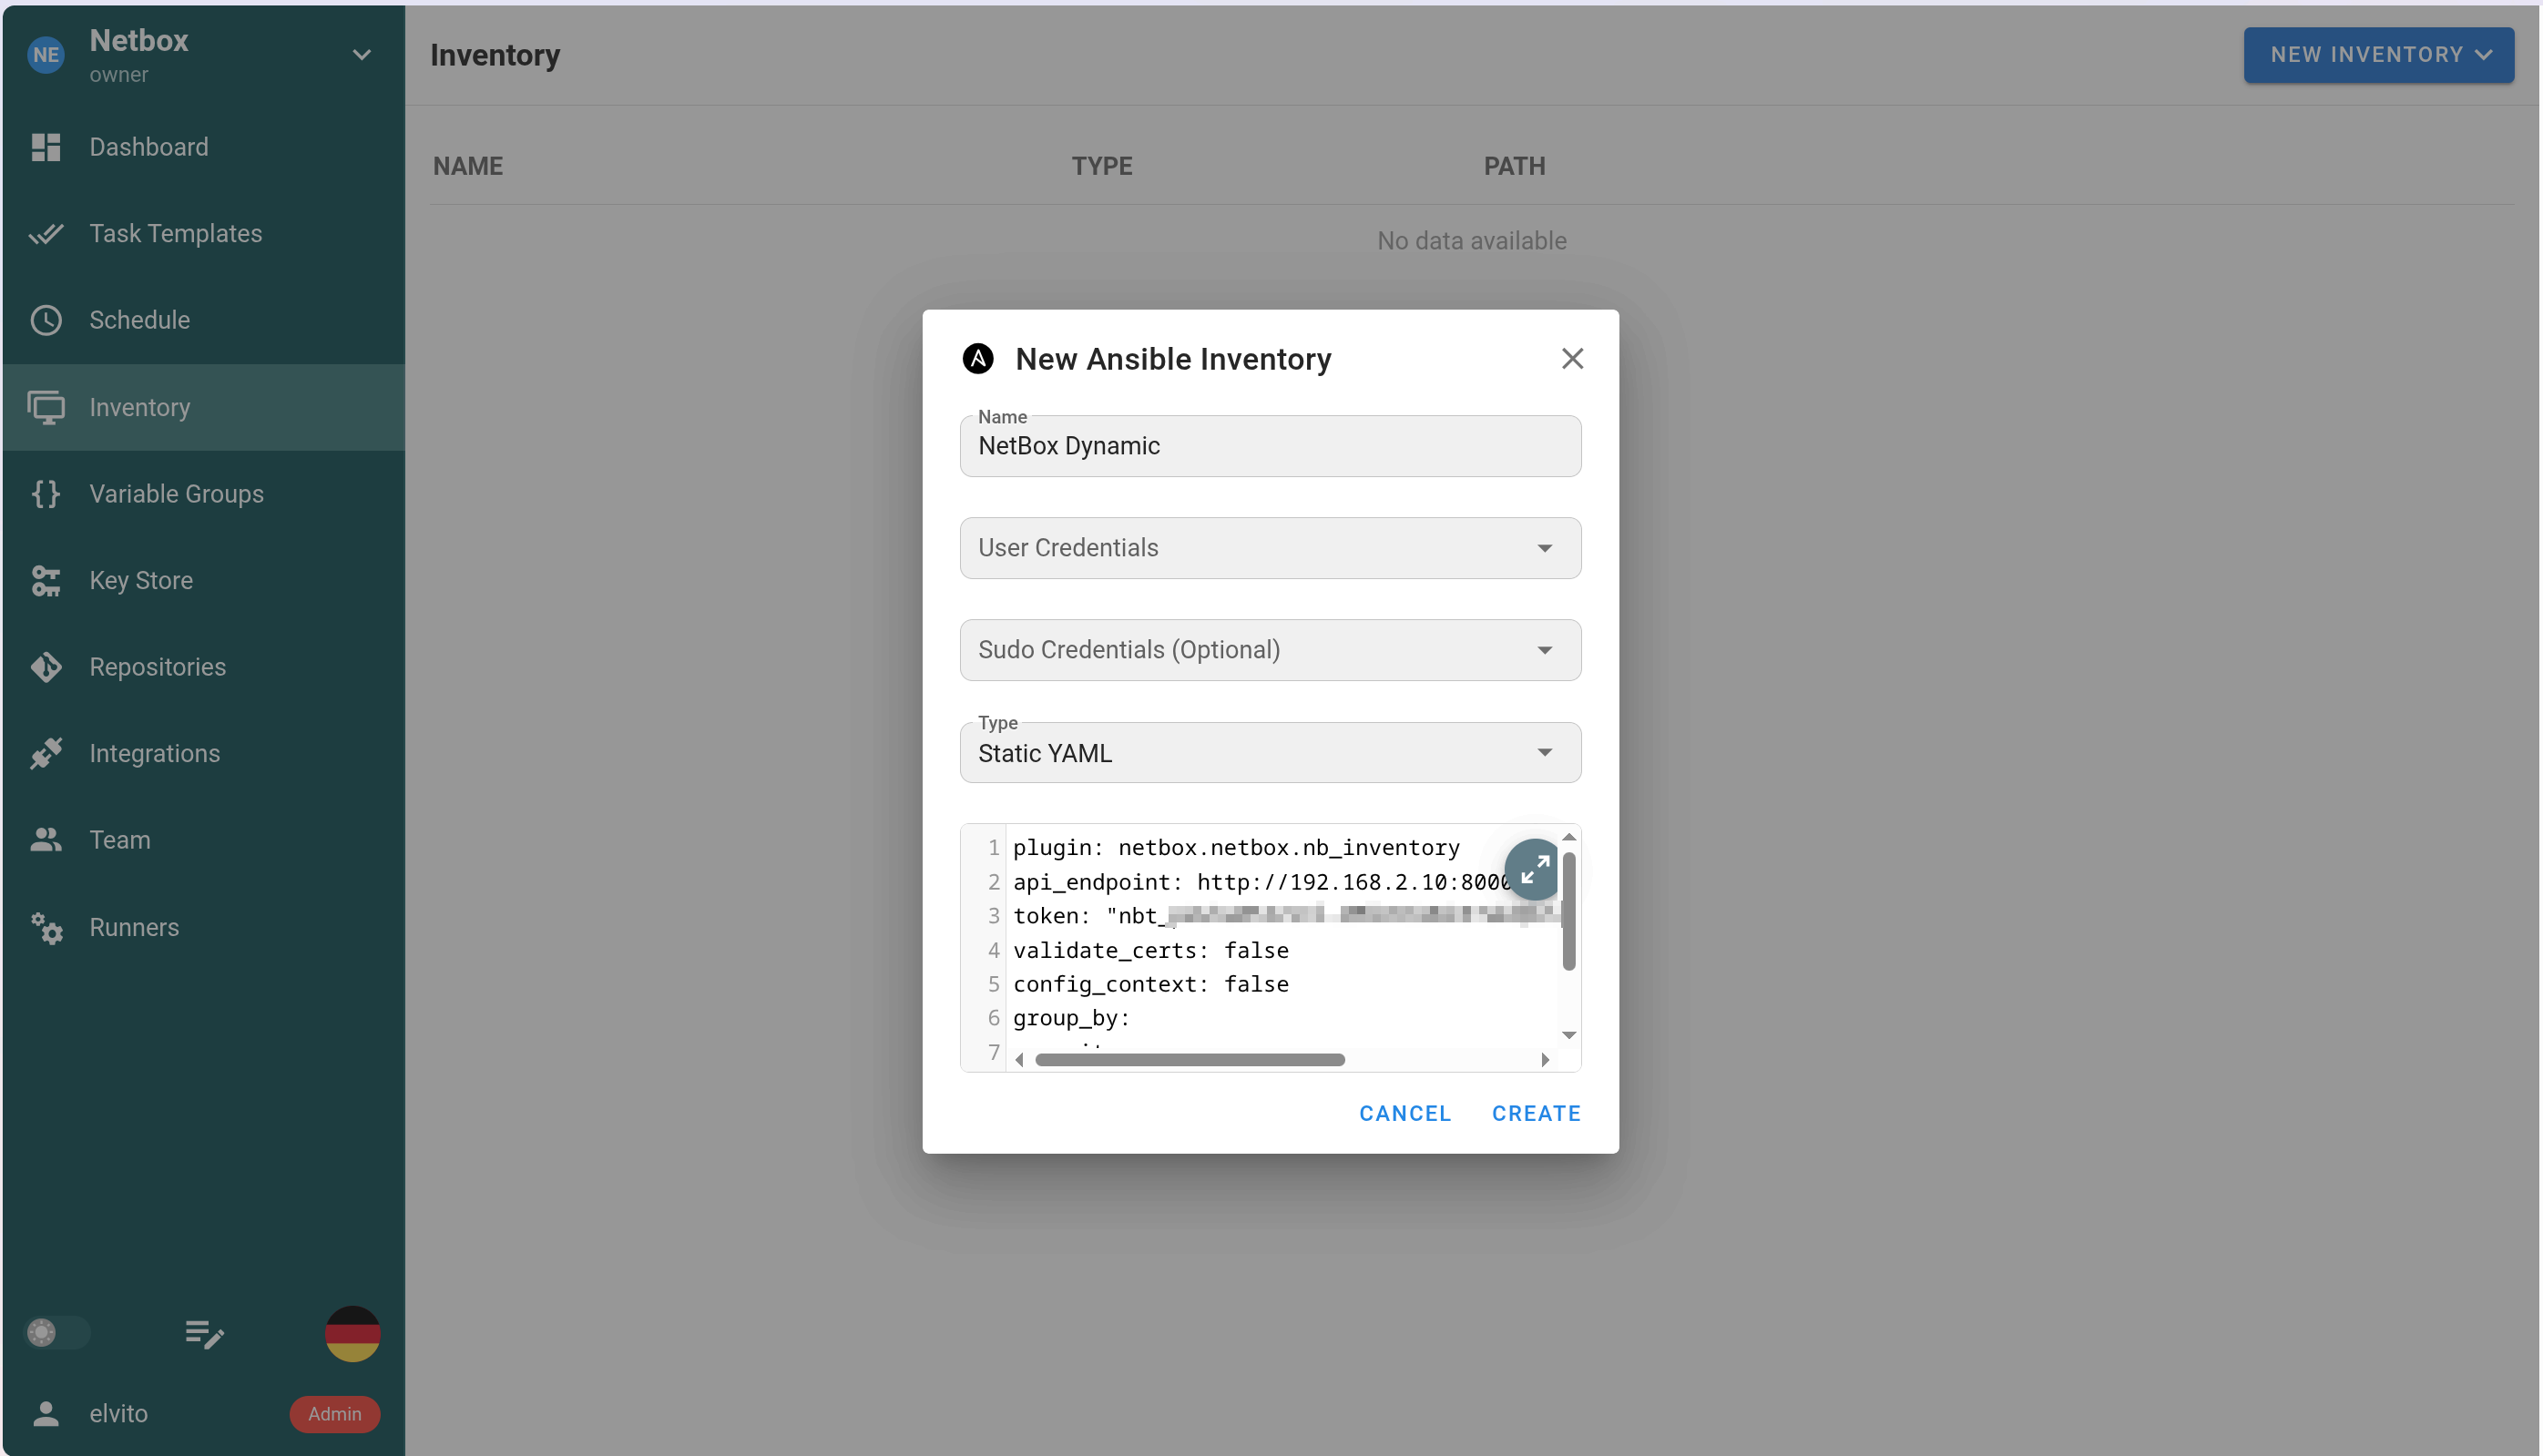Open Dashboard from the sidebar
Viewport: 2543px width, 1456px height.
[x=204, y=147]
